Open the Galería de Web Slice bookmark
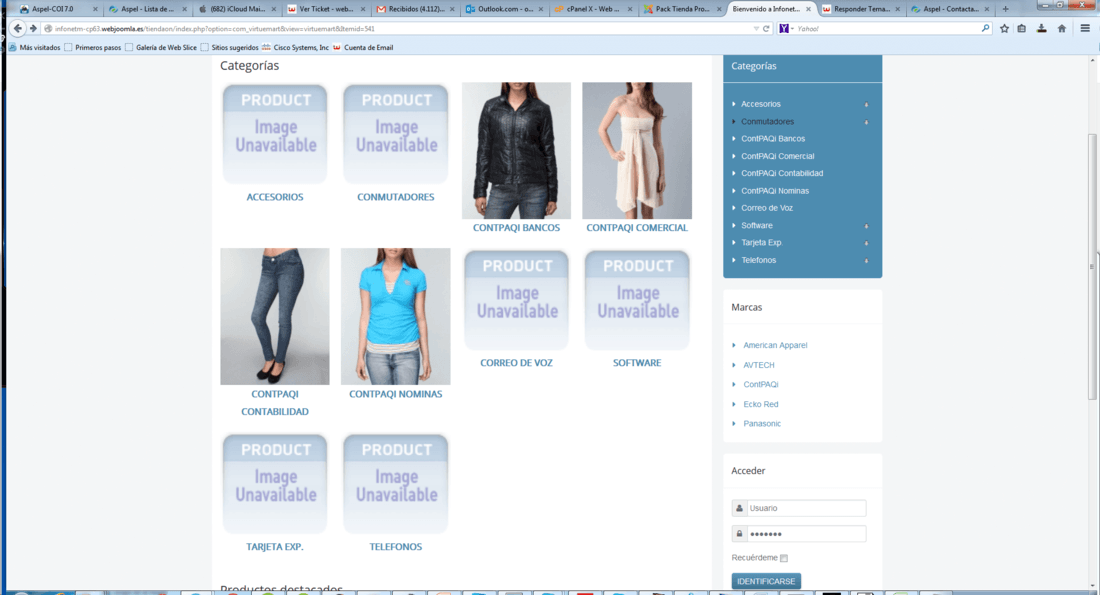 [x=161, y=48]
